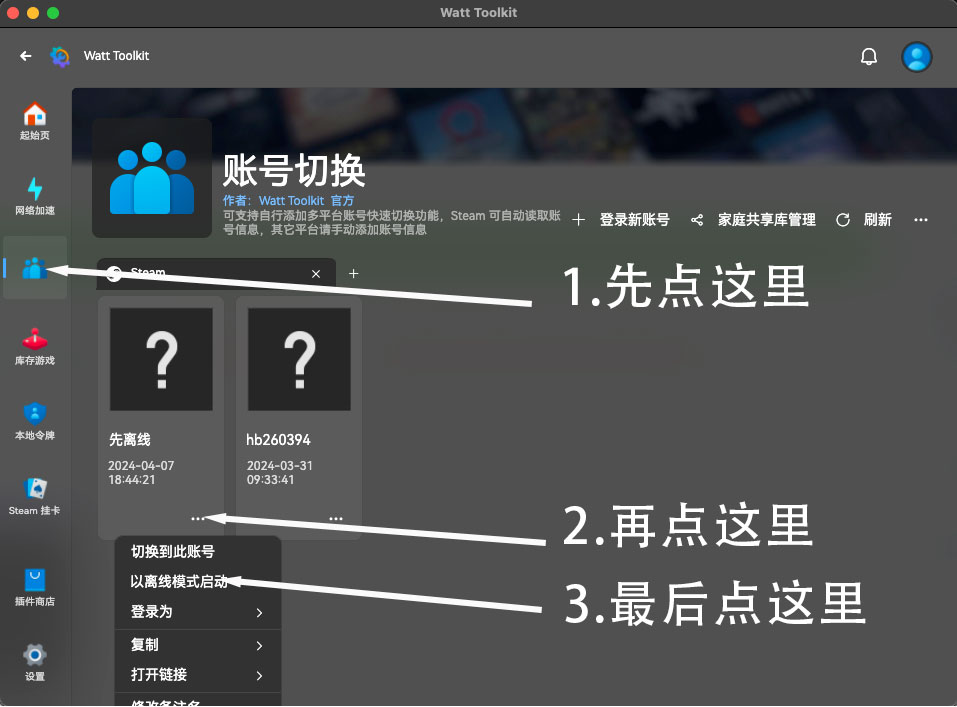Image resolution: width=957 pixels, height=707 pixels.
Task: Open the user profile avatar
Action: (x=916, y=57)
